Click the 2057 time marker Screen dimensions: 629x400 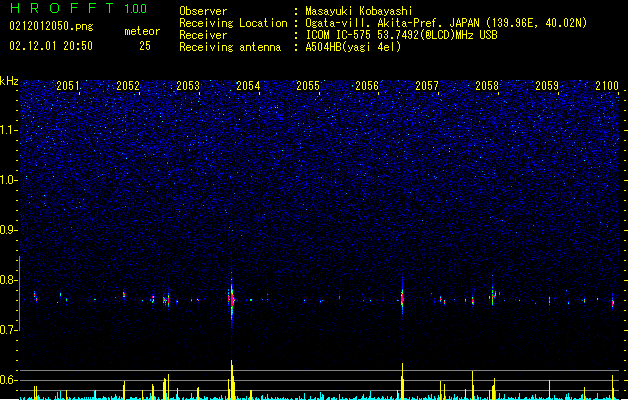pyautogui.click(x=427, y=86)
